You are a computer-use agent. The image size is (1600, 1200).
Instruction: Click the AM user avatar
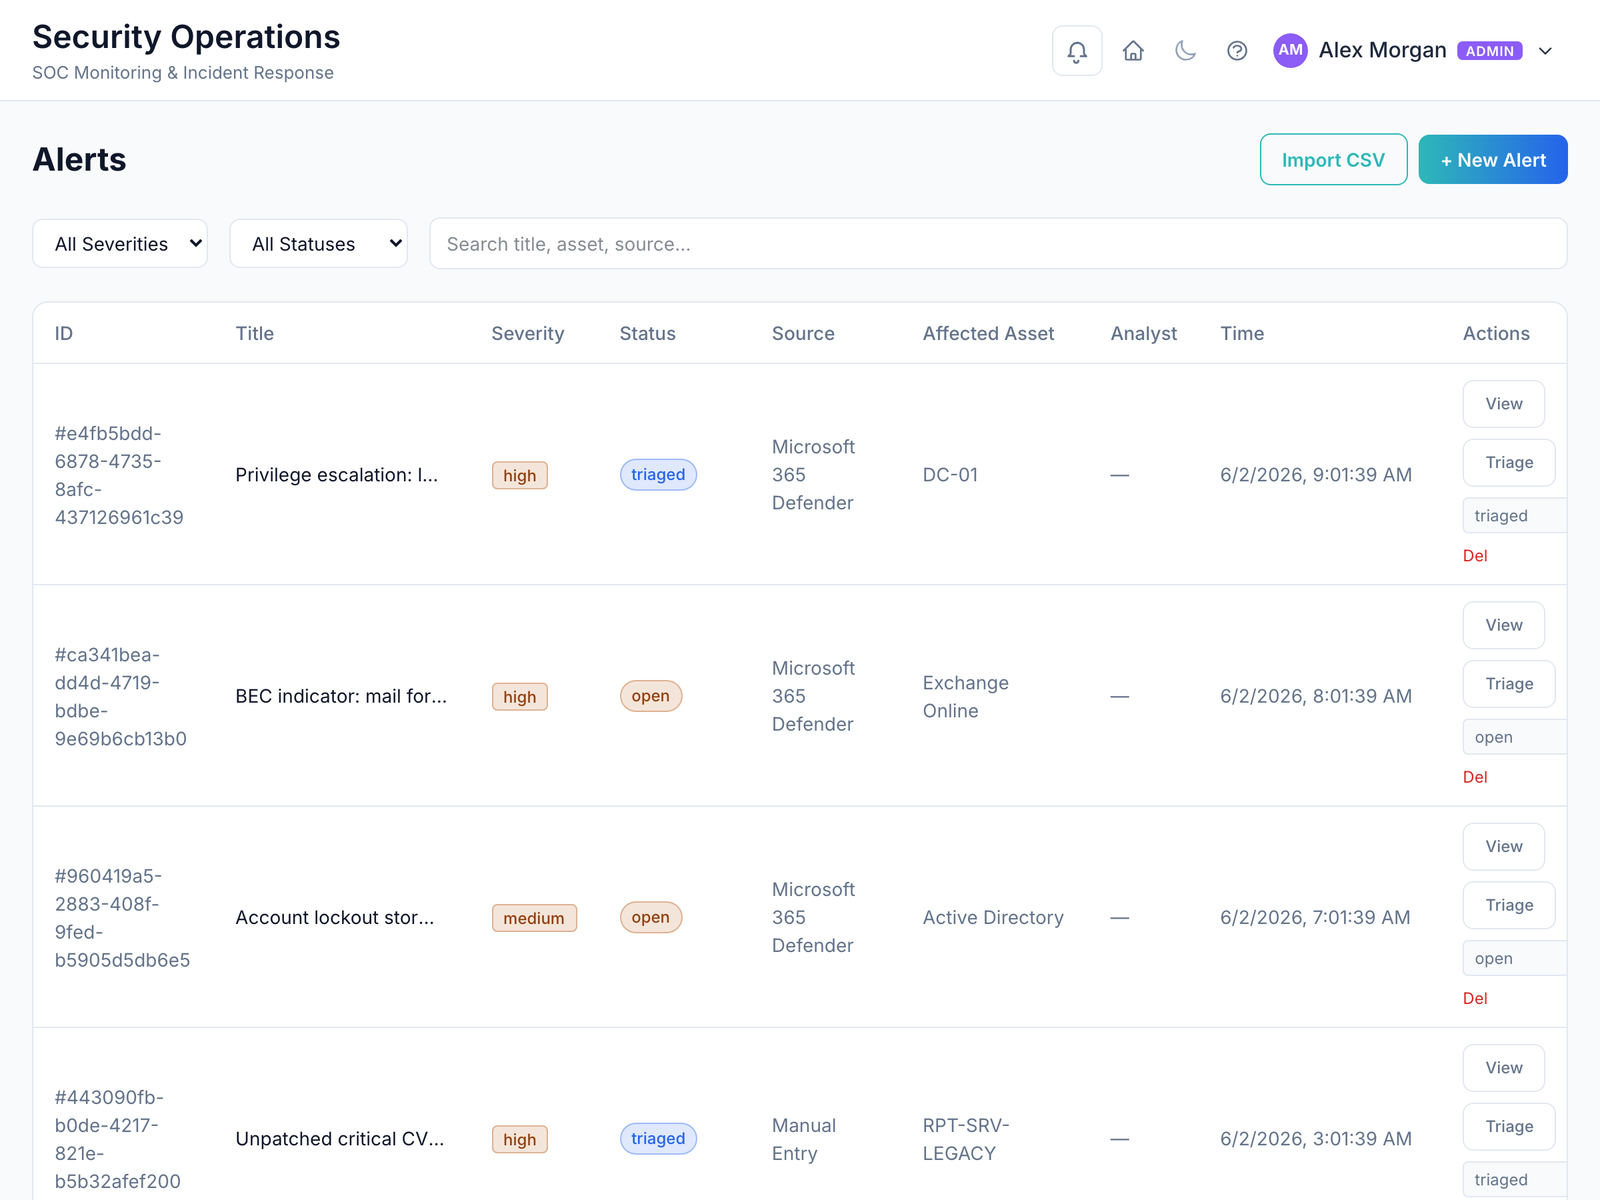[1290, 50]
